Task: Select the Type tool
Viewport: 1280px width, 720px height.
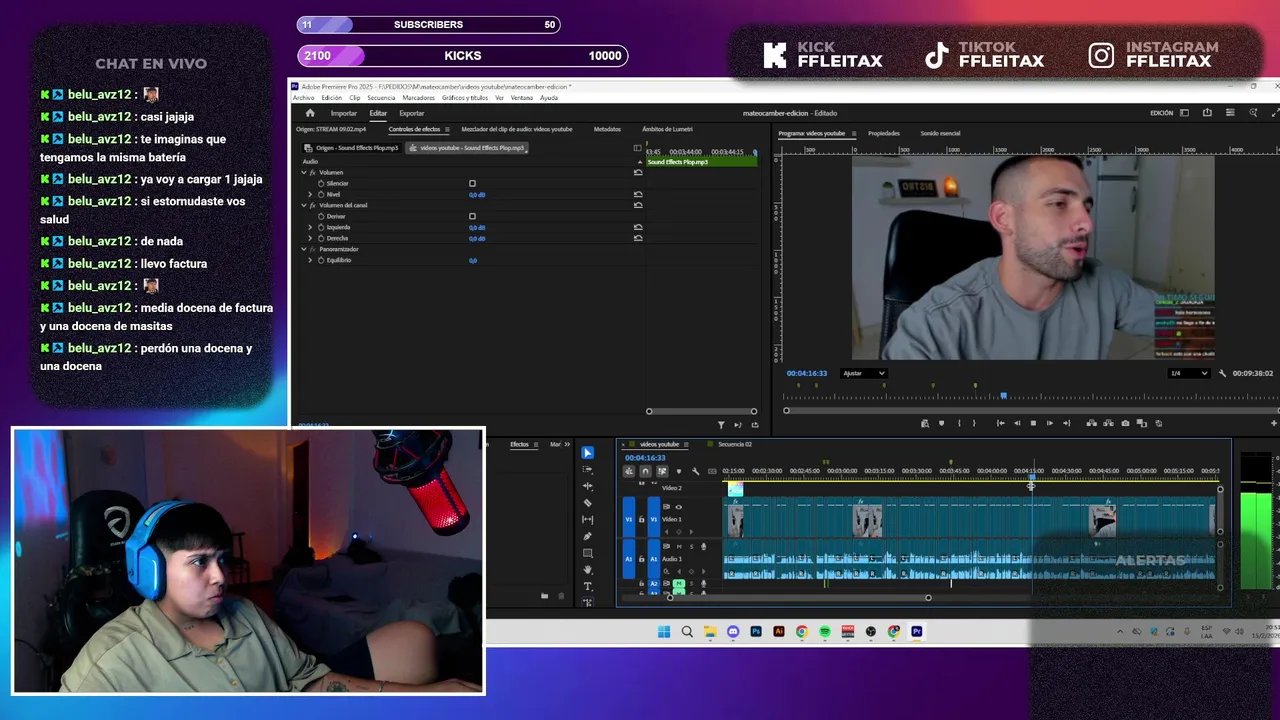Action: (x=587, y=586)
